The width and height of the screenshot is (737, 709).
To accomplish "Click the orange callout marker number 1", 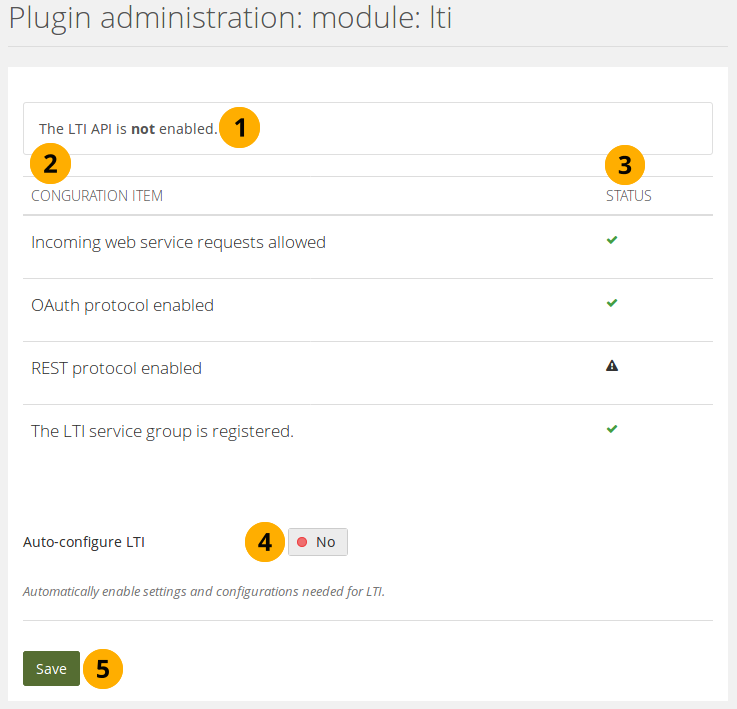I will (x=239, y=128).
